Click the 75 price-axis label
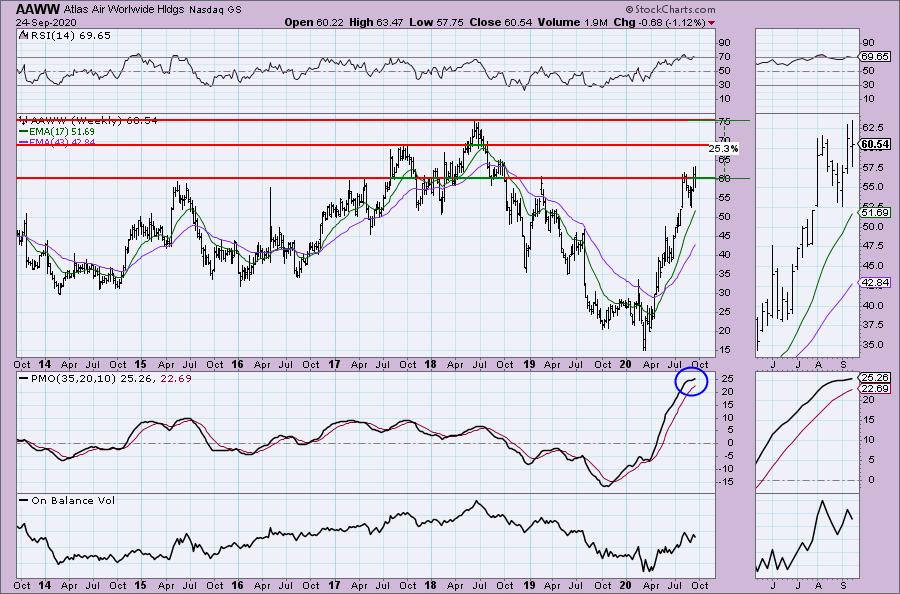This screenshot has width=900, height=594. point(724,121)
